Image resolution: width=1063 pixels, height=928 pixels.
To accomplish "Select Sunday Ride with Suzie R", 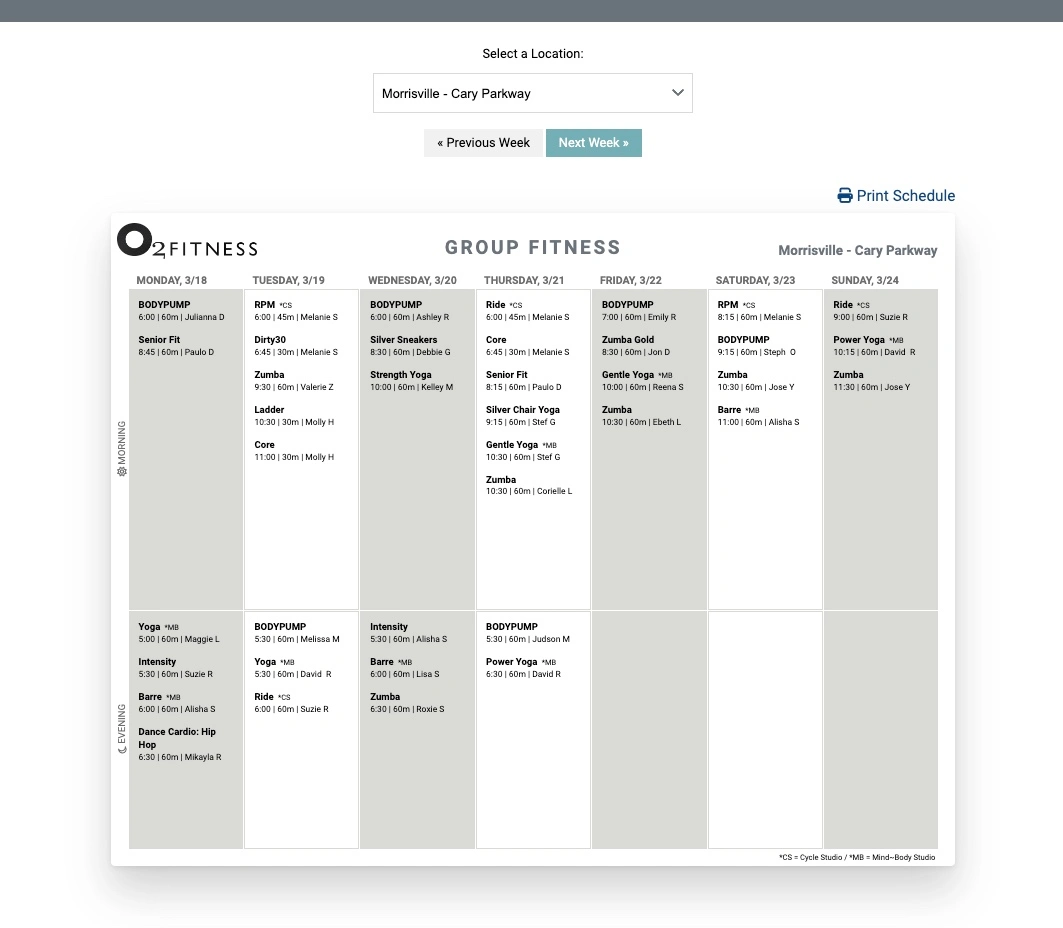I will (x=870, y=310).
